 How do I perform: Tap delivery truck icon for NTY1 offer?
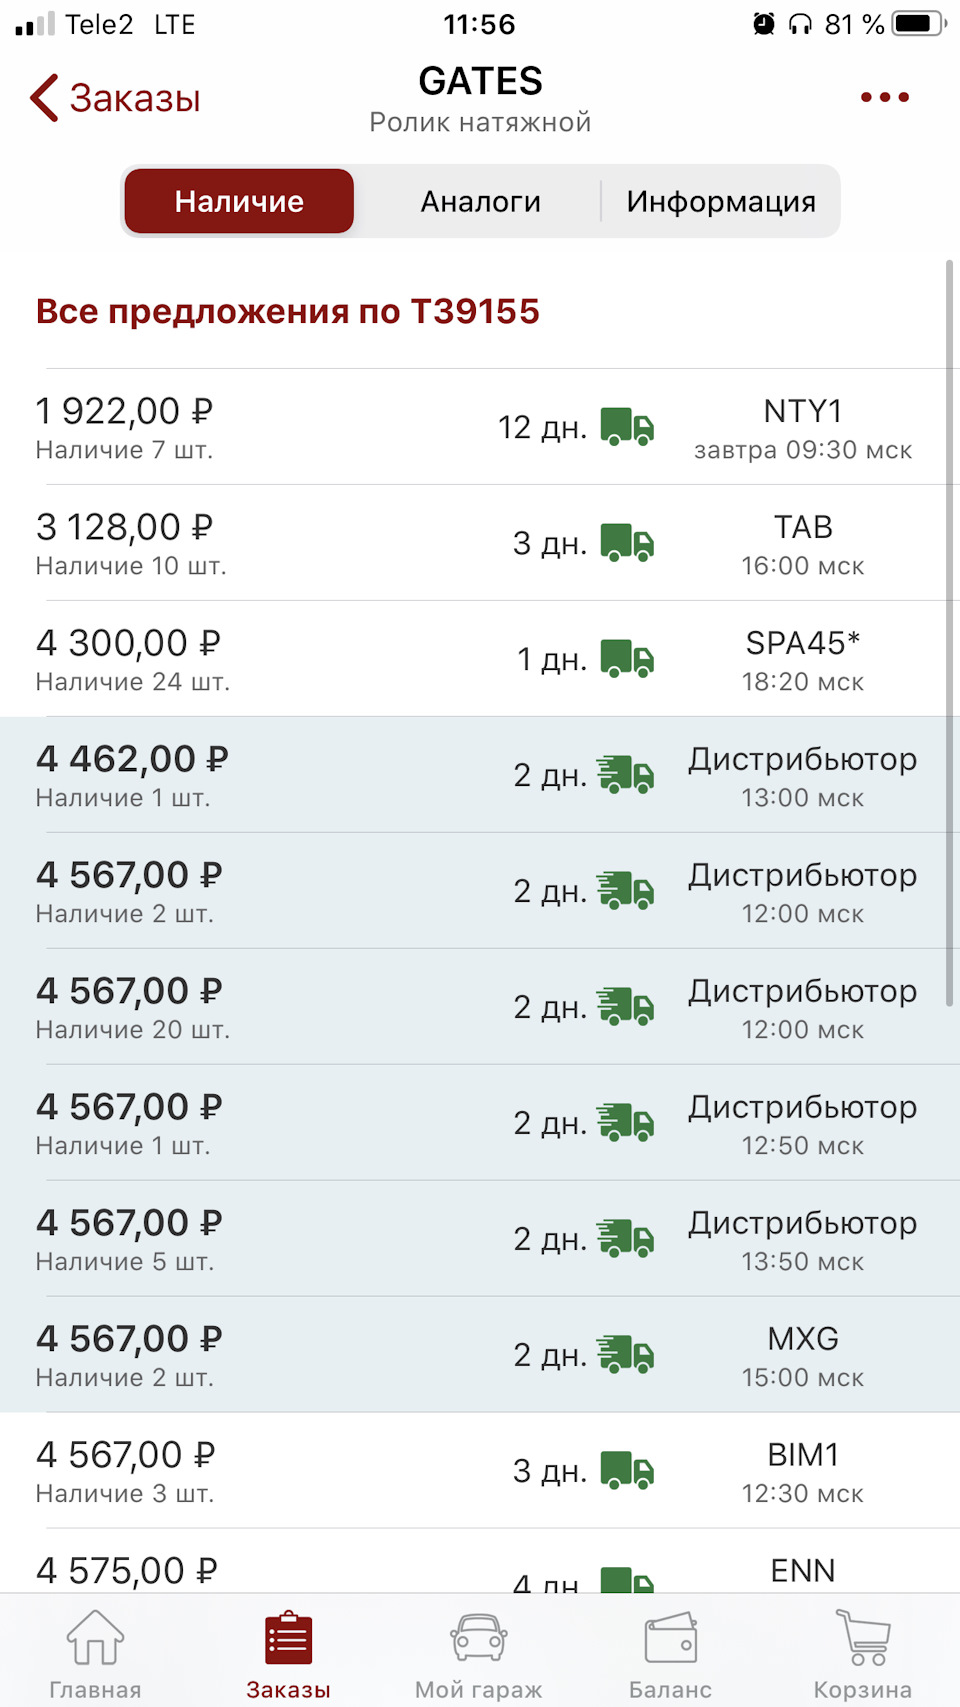(x=627, y=427)
